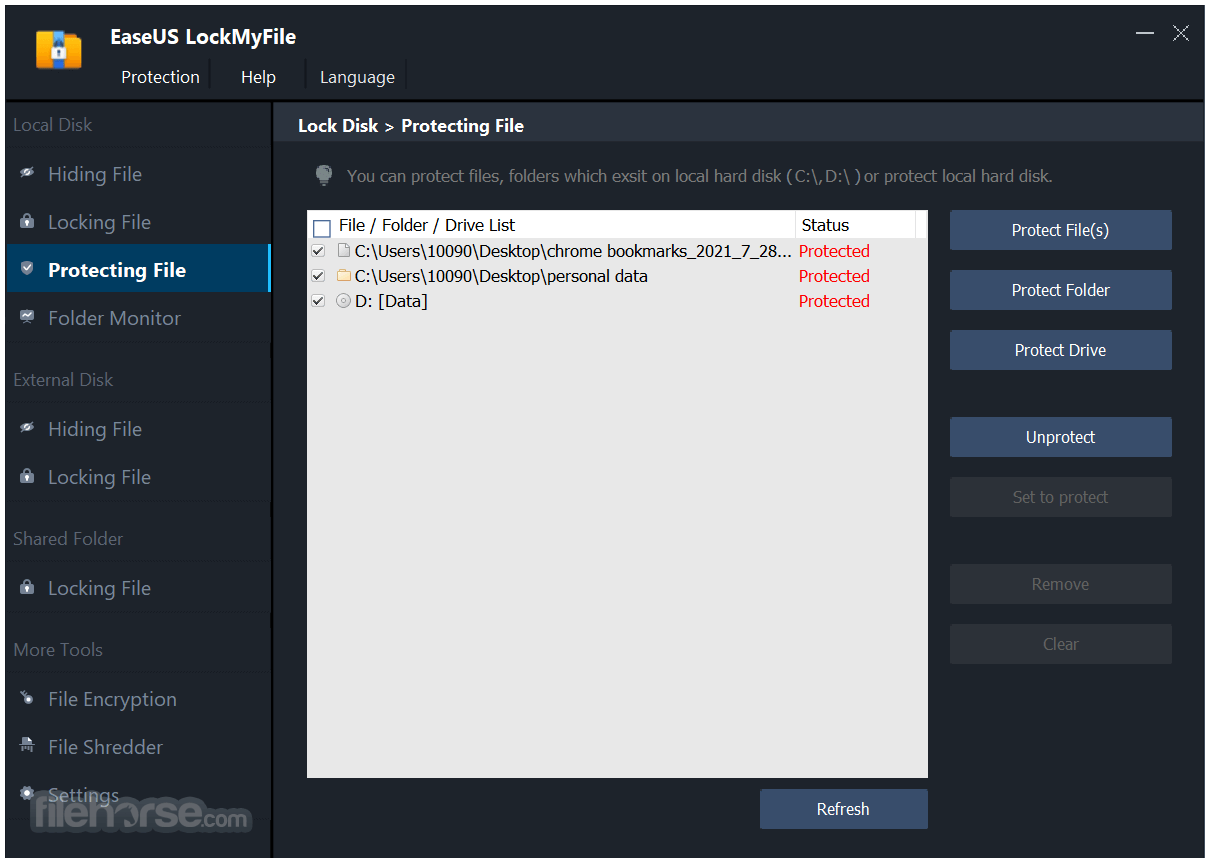Viewport: 1210px width, 863px height.
Task: Go to External Disk Locking File
Action: [138, 476]
